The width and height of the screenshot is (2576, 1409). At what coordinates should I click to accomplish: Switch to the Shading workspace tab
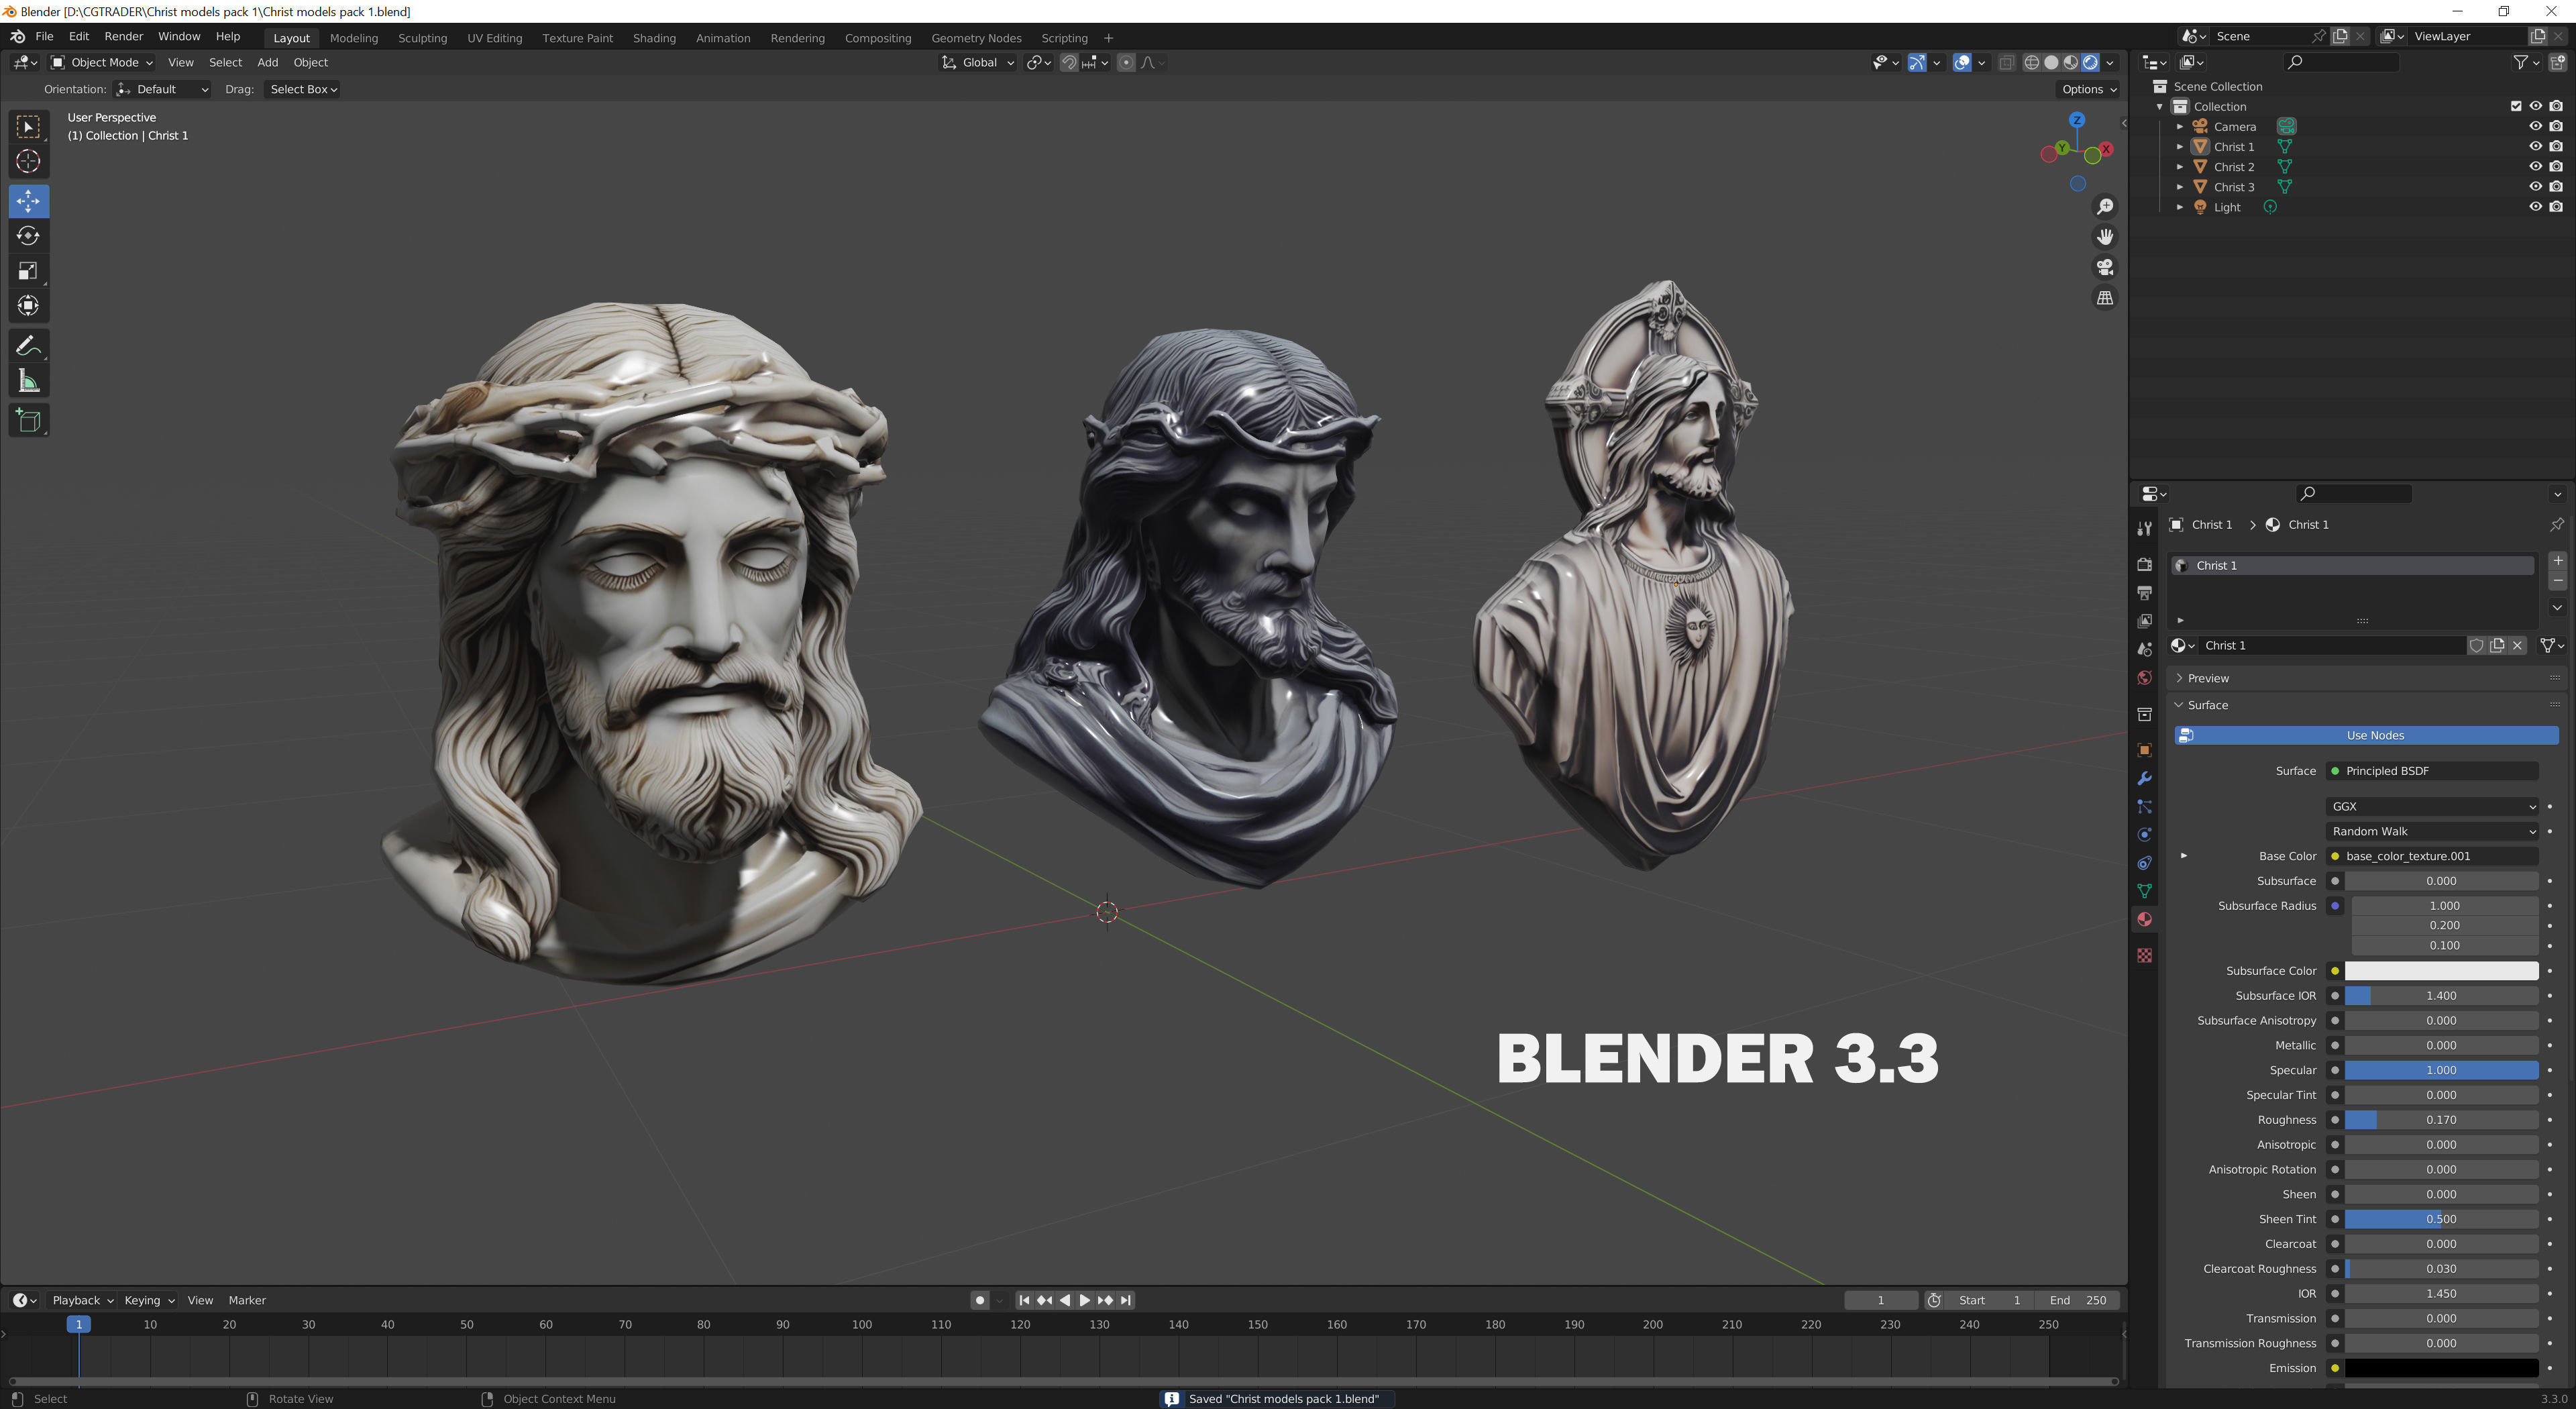click(654, 38)
